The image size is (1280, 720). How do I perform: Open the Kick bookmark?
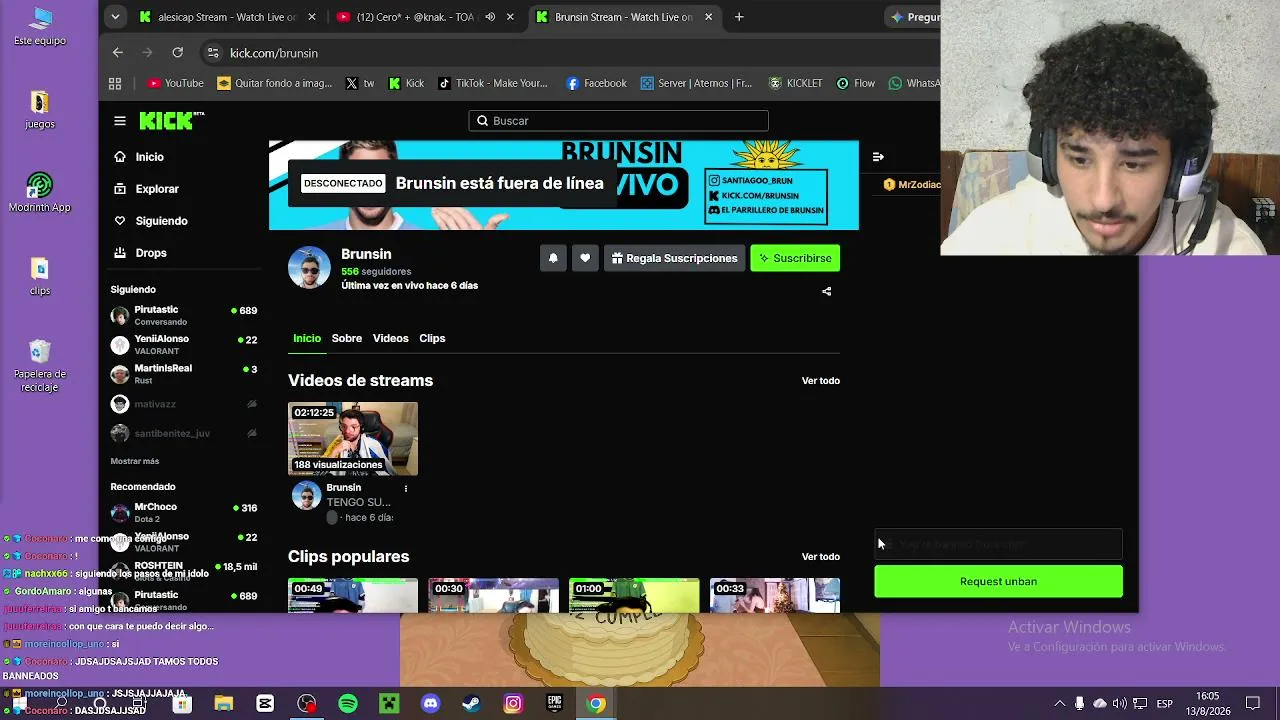click(x=406, y=84)
